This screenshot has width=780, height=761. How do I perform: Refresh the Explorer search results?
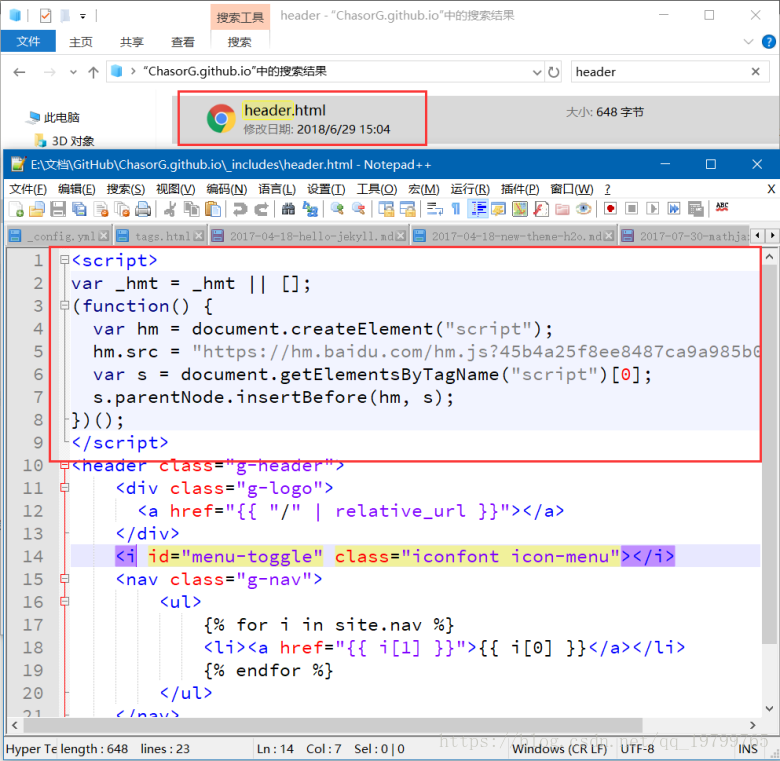[554, 73]
